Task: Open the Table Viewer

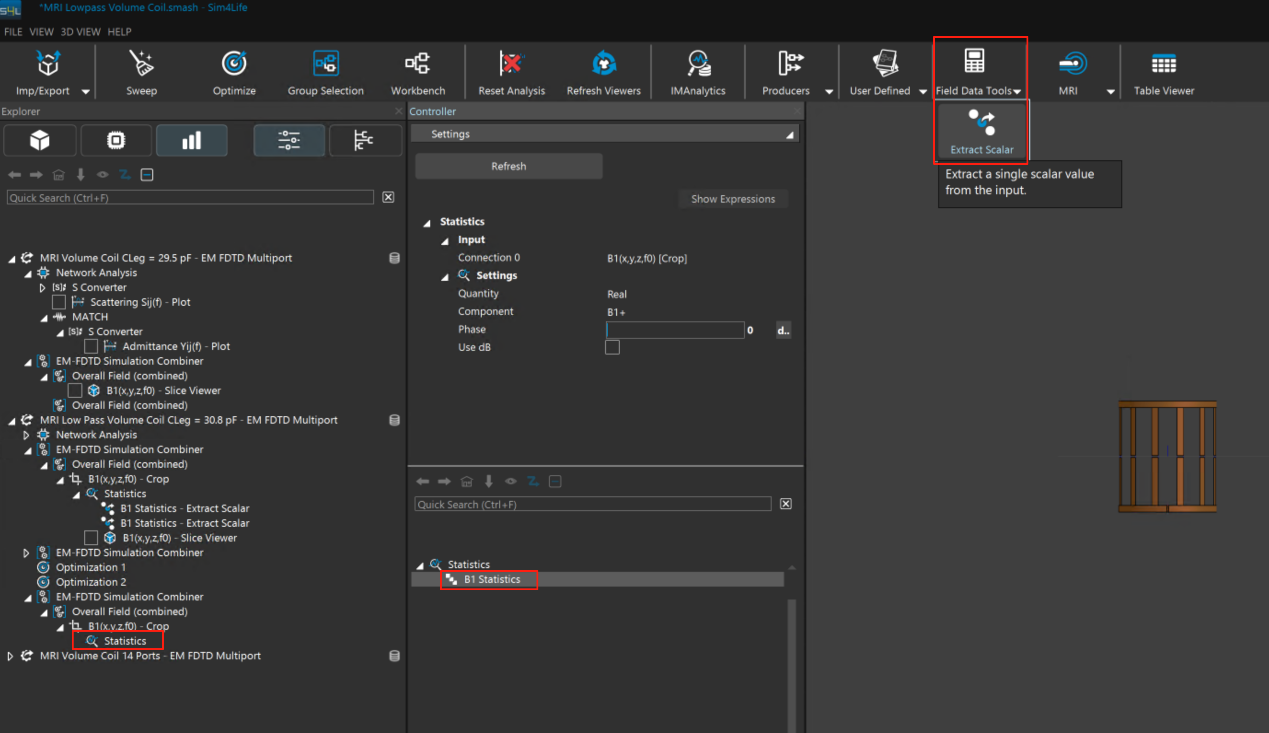Action: tap(1164, 64)
